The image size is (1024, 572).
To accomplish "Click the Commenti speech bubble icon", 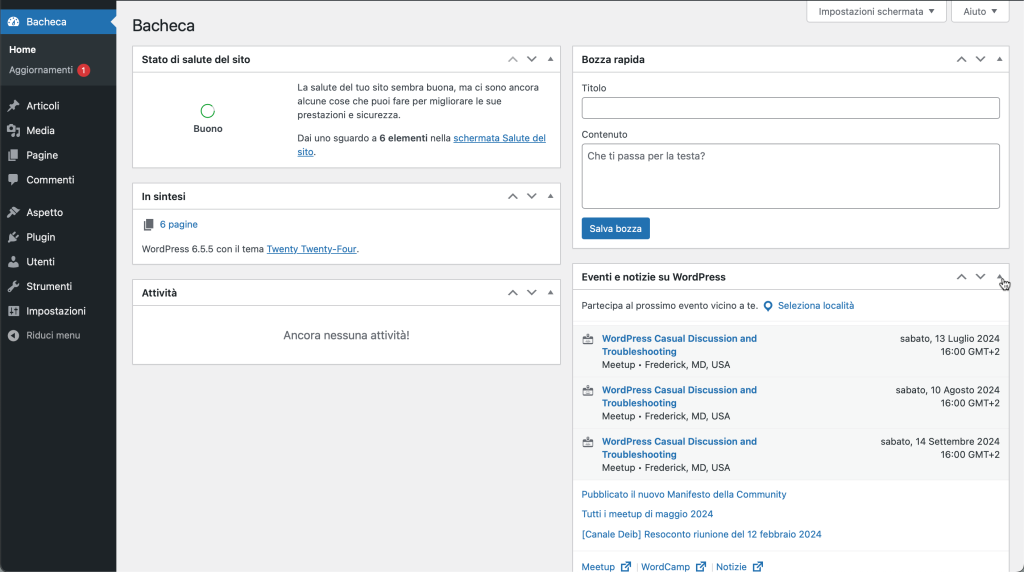I will 13,180.
